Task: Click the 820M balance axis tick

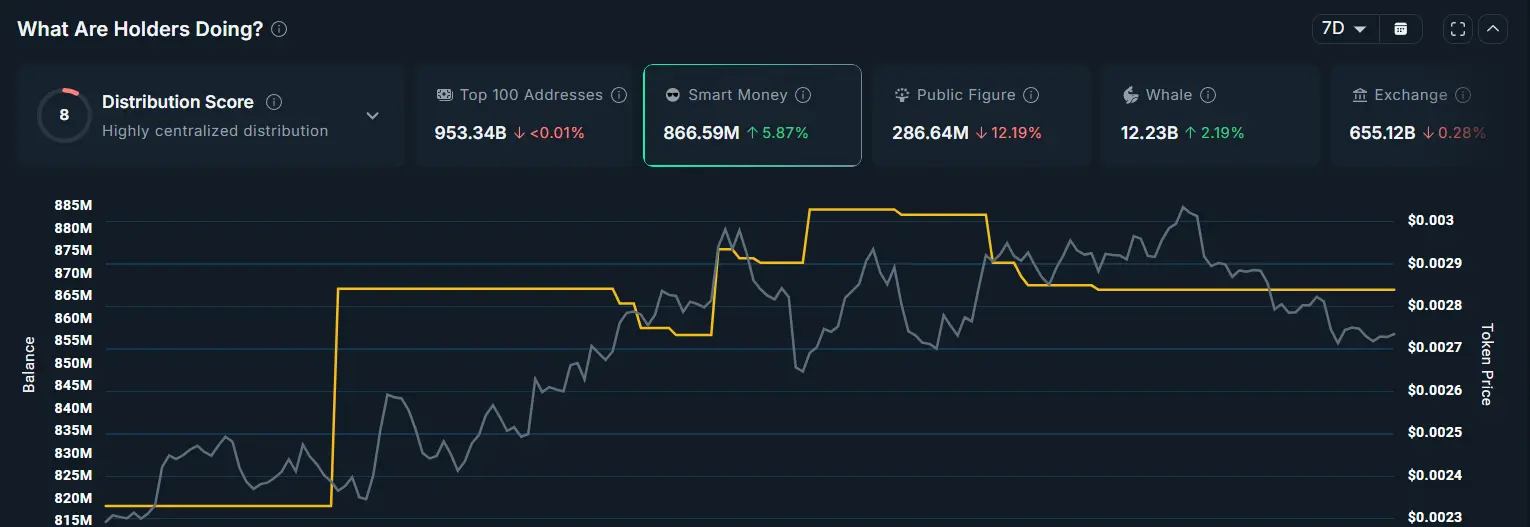Action: tap(74, 498)
